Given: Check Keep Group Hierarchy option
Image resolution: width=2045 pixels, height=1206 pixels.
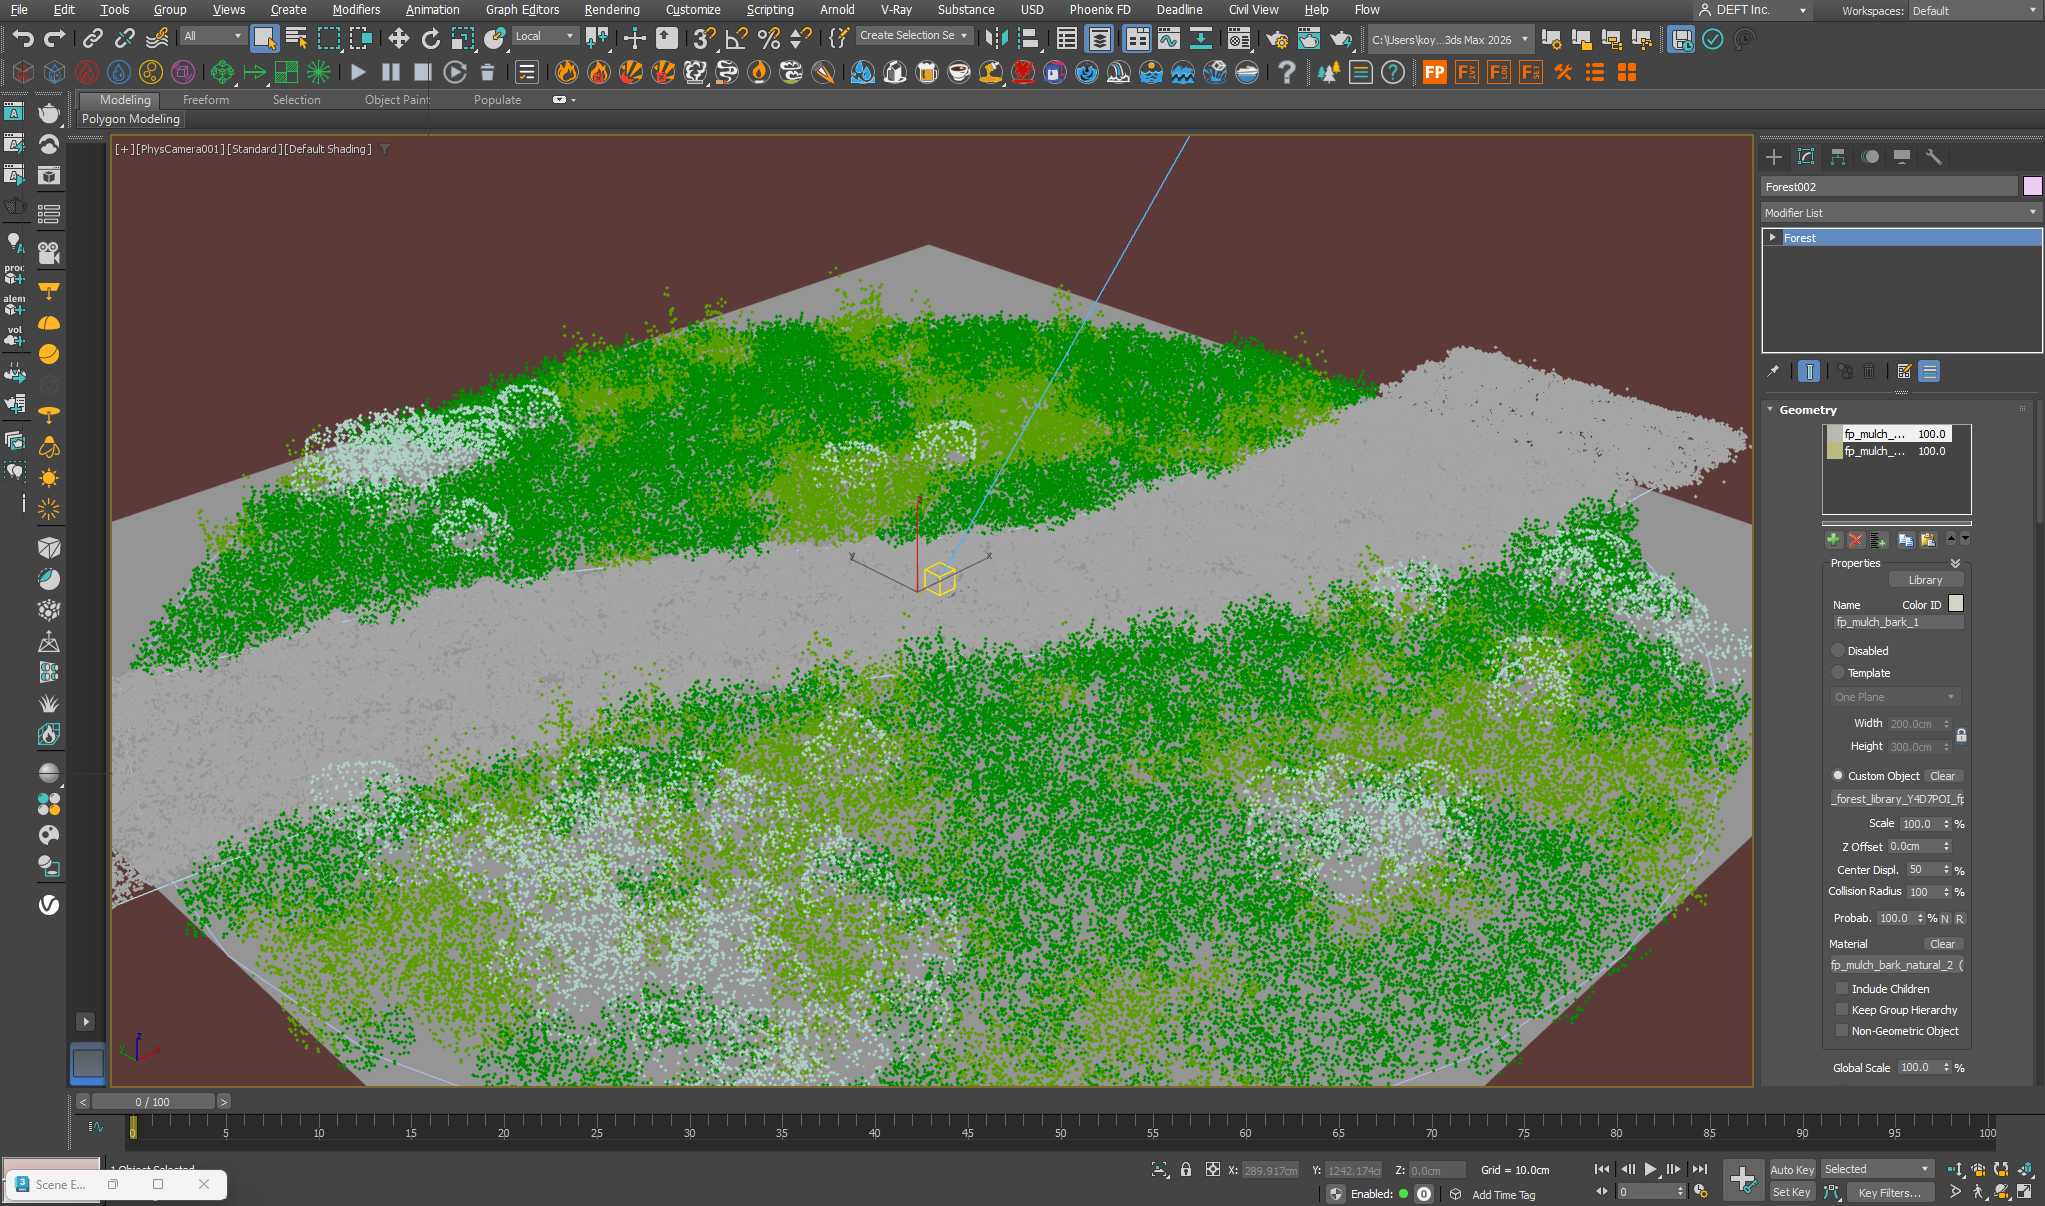Looking at the screenshot, I should tap(1842, 1010).
